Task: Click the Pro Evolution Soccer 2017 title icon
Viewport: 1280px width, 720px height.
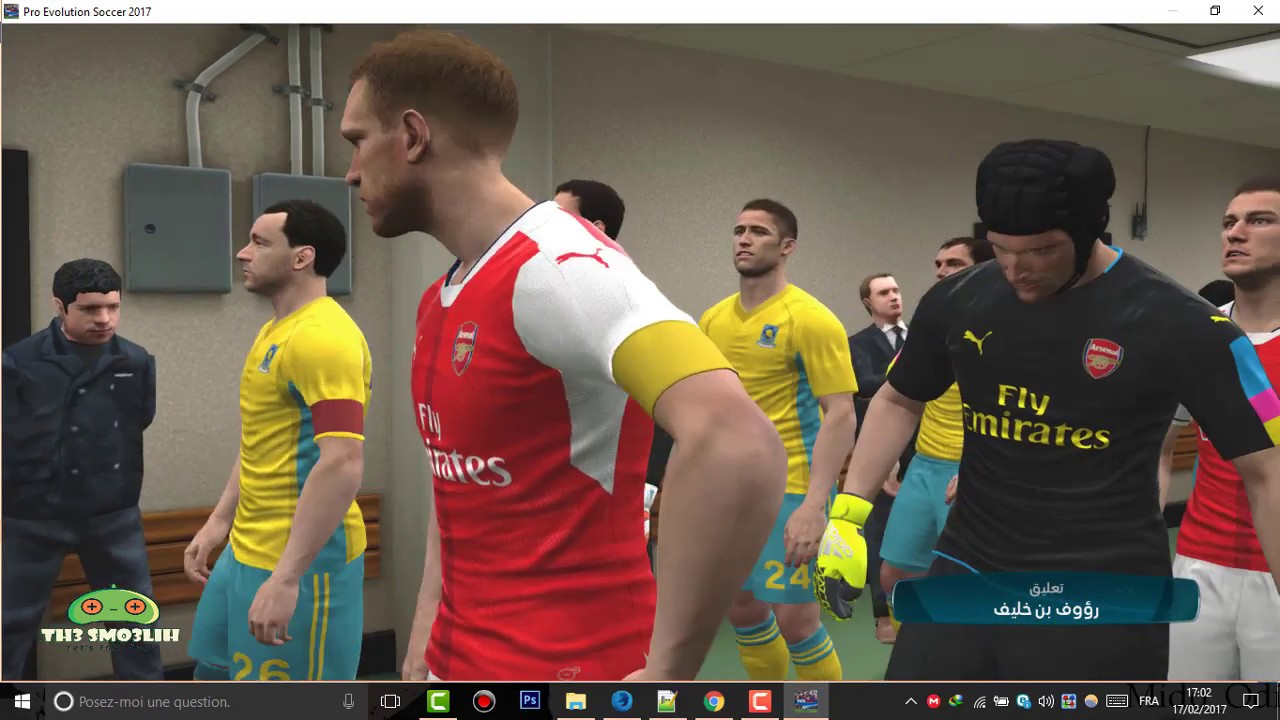Action: click(x=11, y=11)
